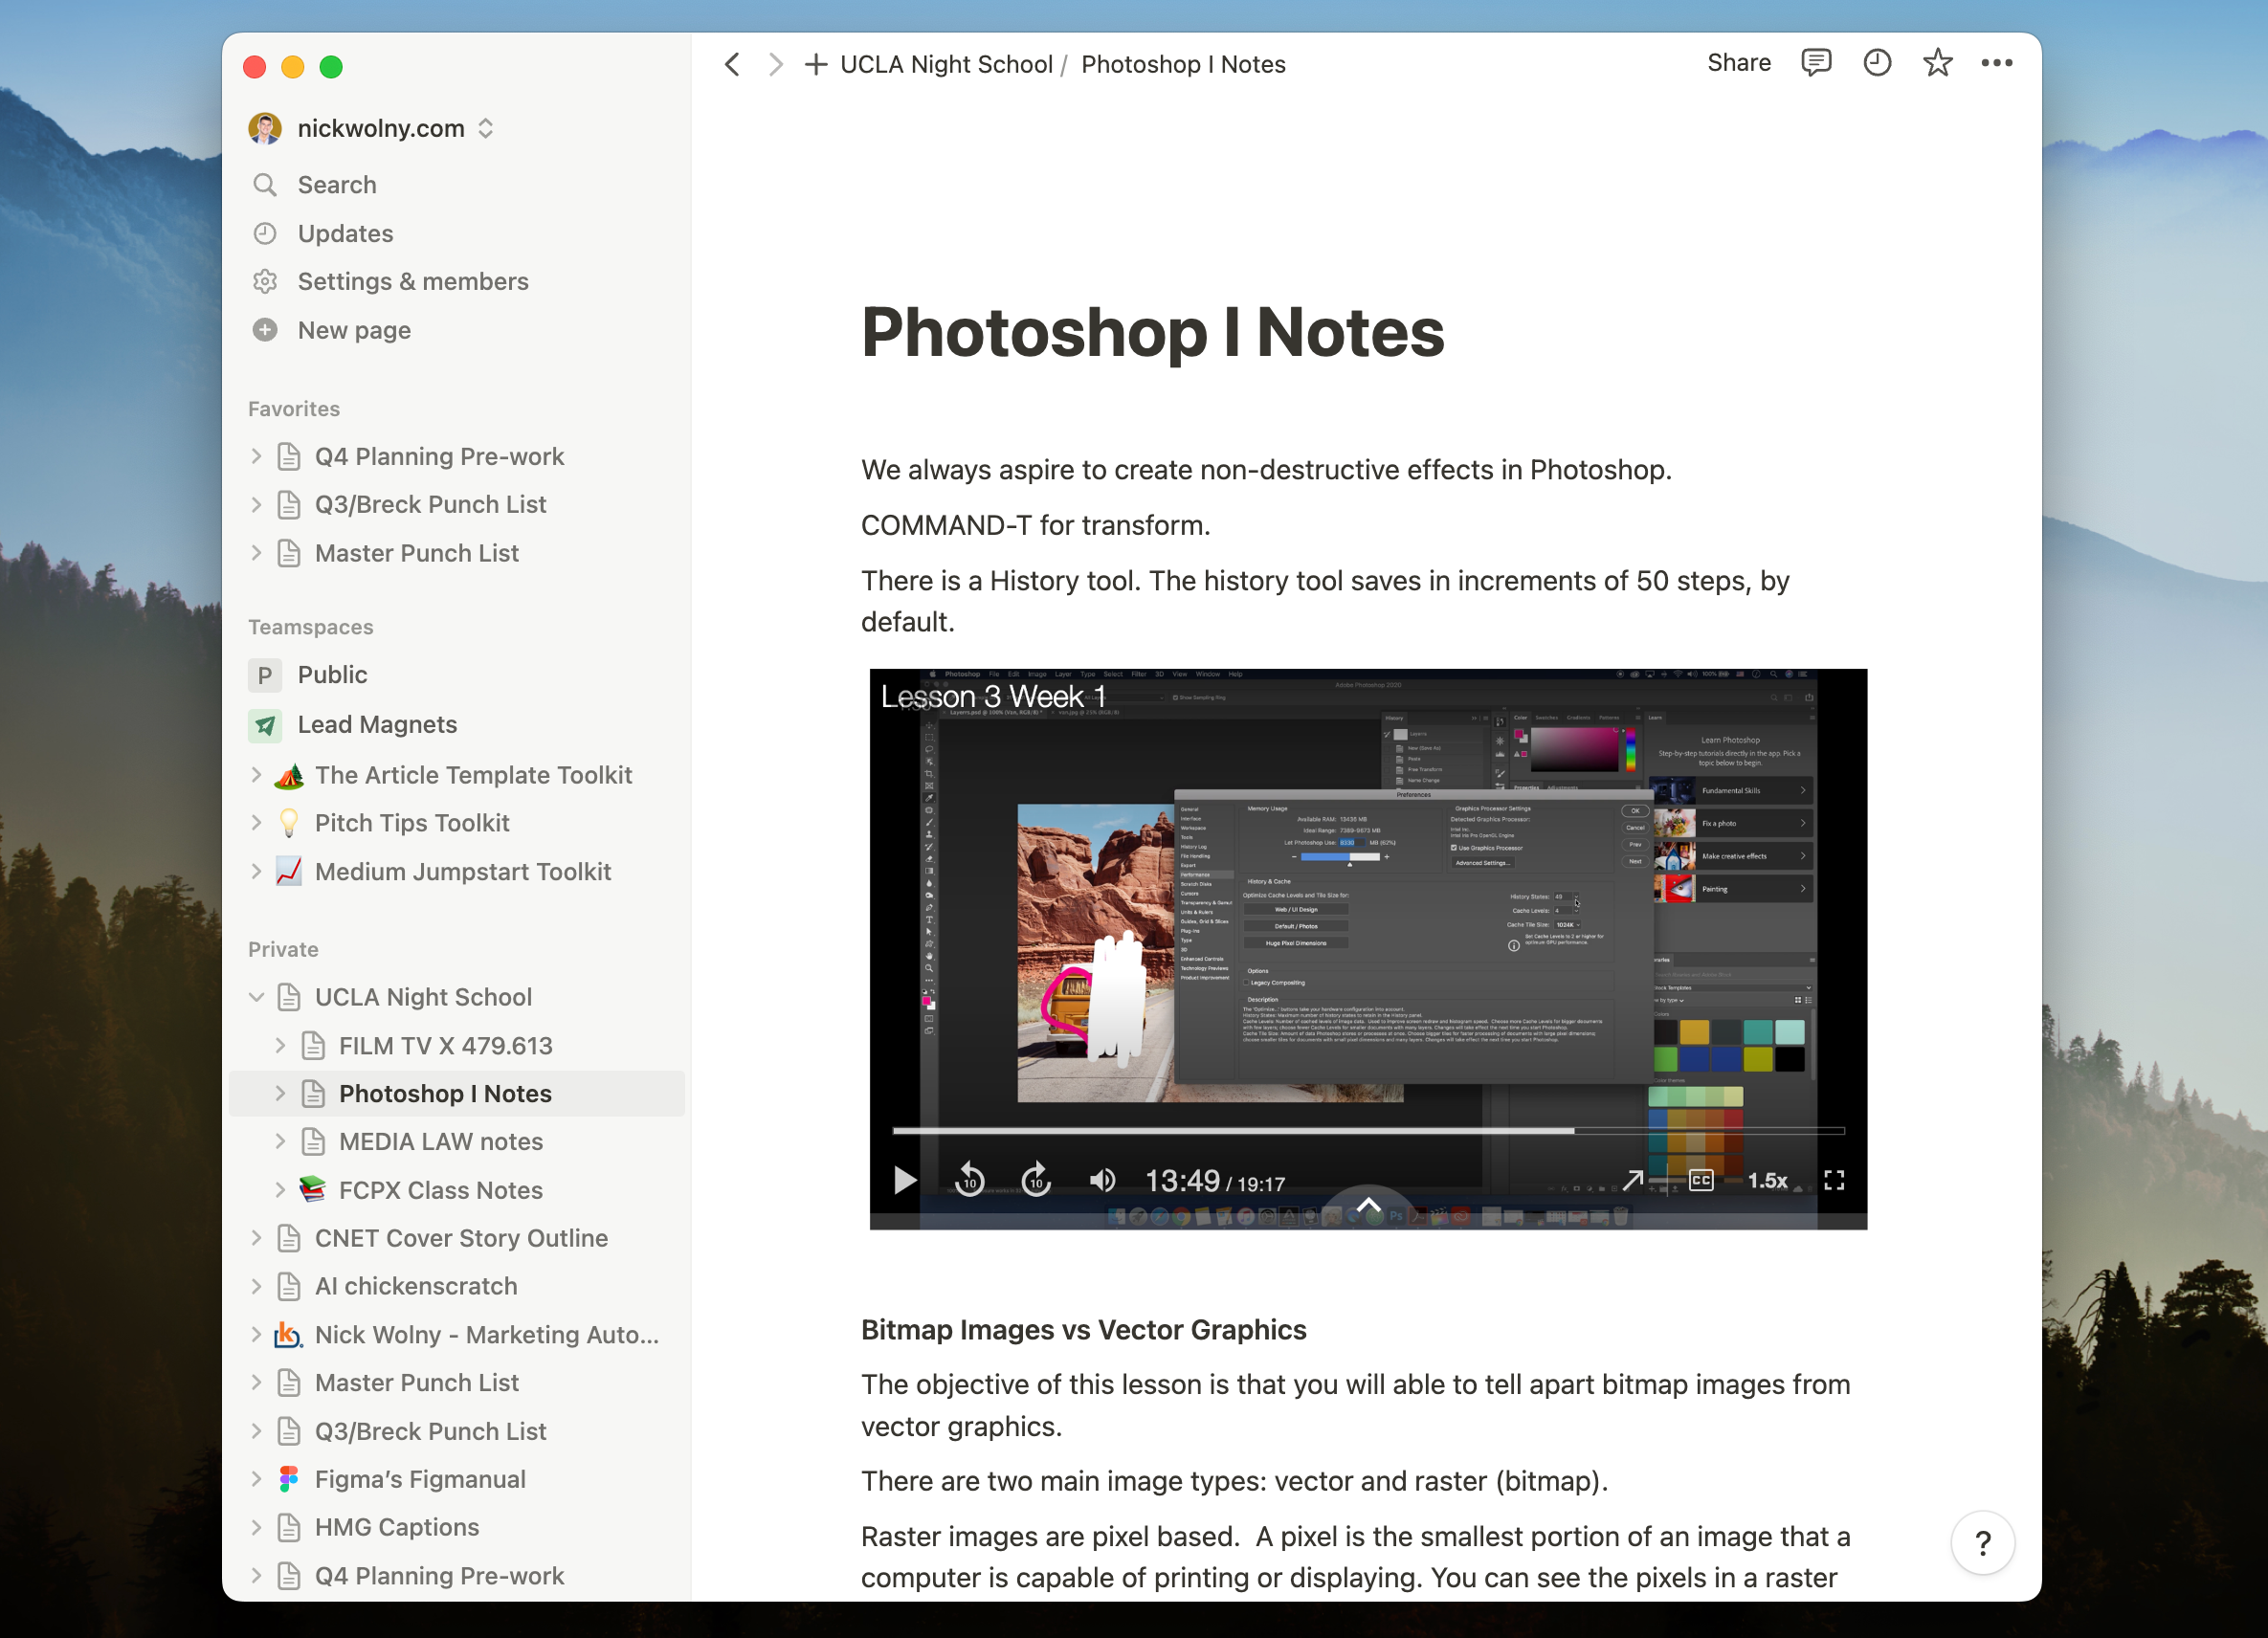Toggle closed captions on video
2268x1638 pixels.
pyautogui.click(x=1700, y=1180)
